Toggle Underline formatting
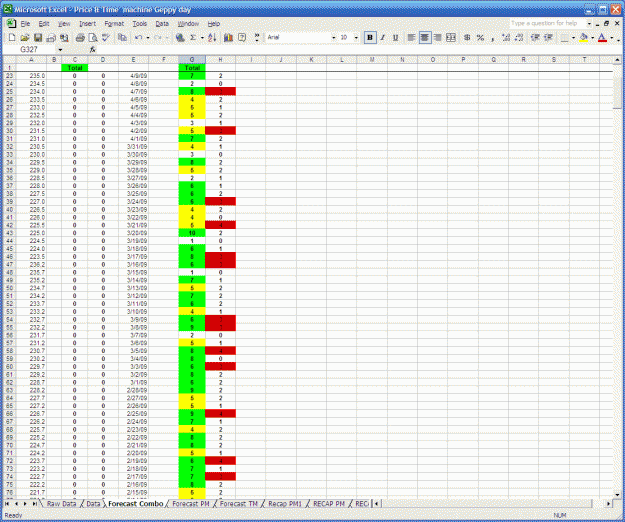The image size is (625, 522). (x=395, y=37)
